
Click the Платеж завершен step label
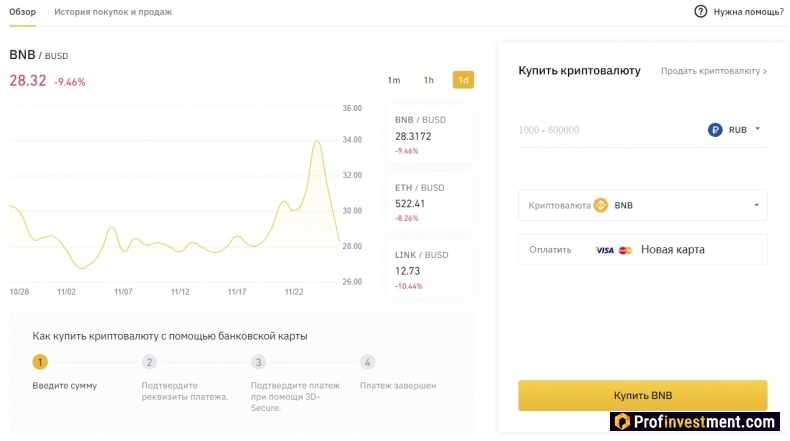click(398, 386)
